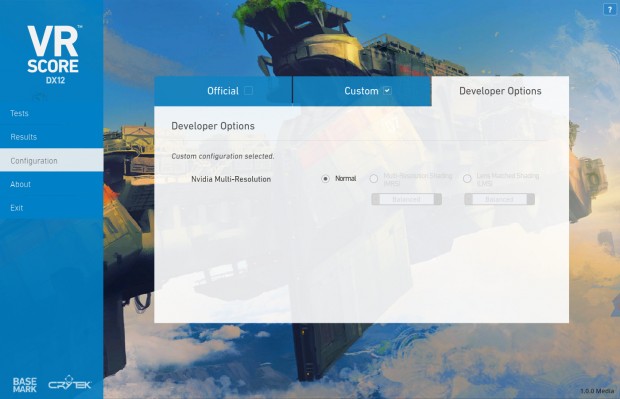
Task: Click left arrow of LMS Balanced selector
Action: click(x=469, y=199)
